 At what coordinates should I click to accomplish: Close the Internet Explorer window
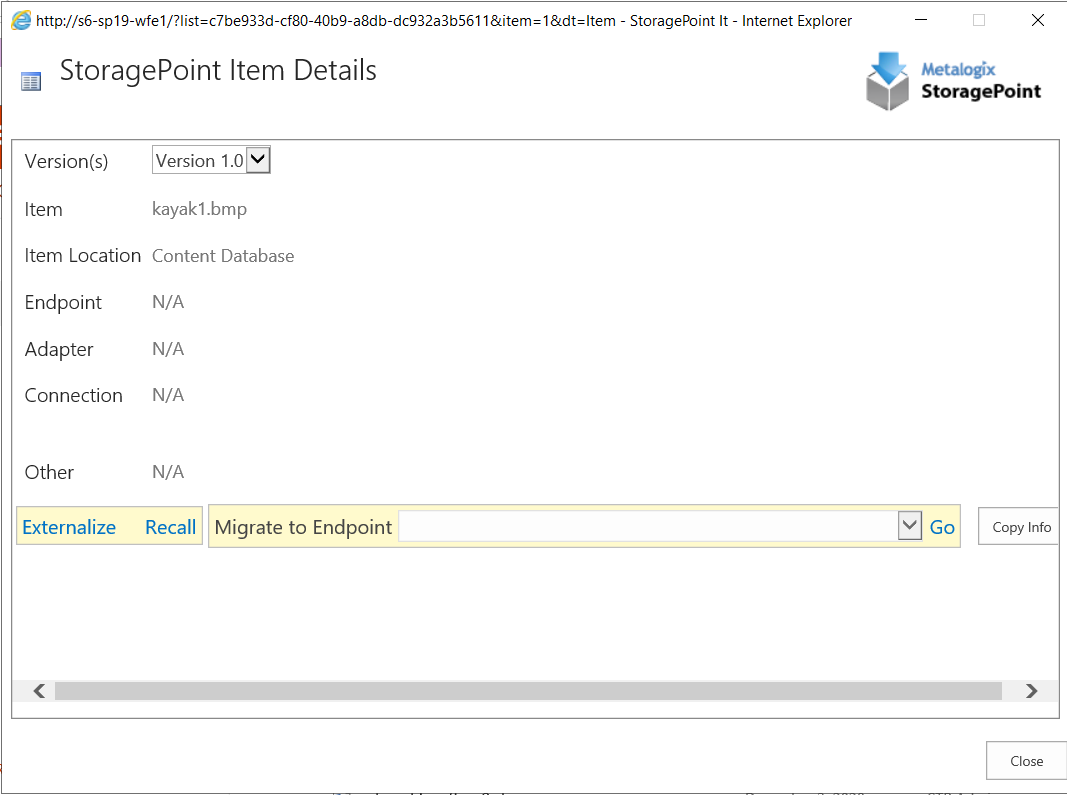tap(1037, 20)
